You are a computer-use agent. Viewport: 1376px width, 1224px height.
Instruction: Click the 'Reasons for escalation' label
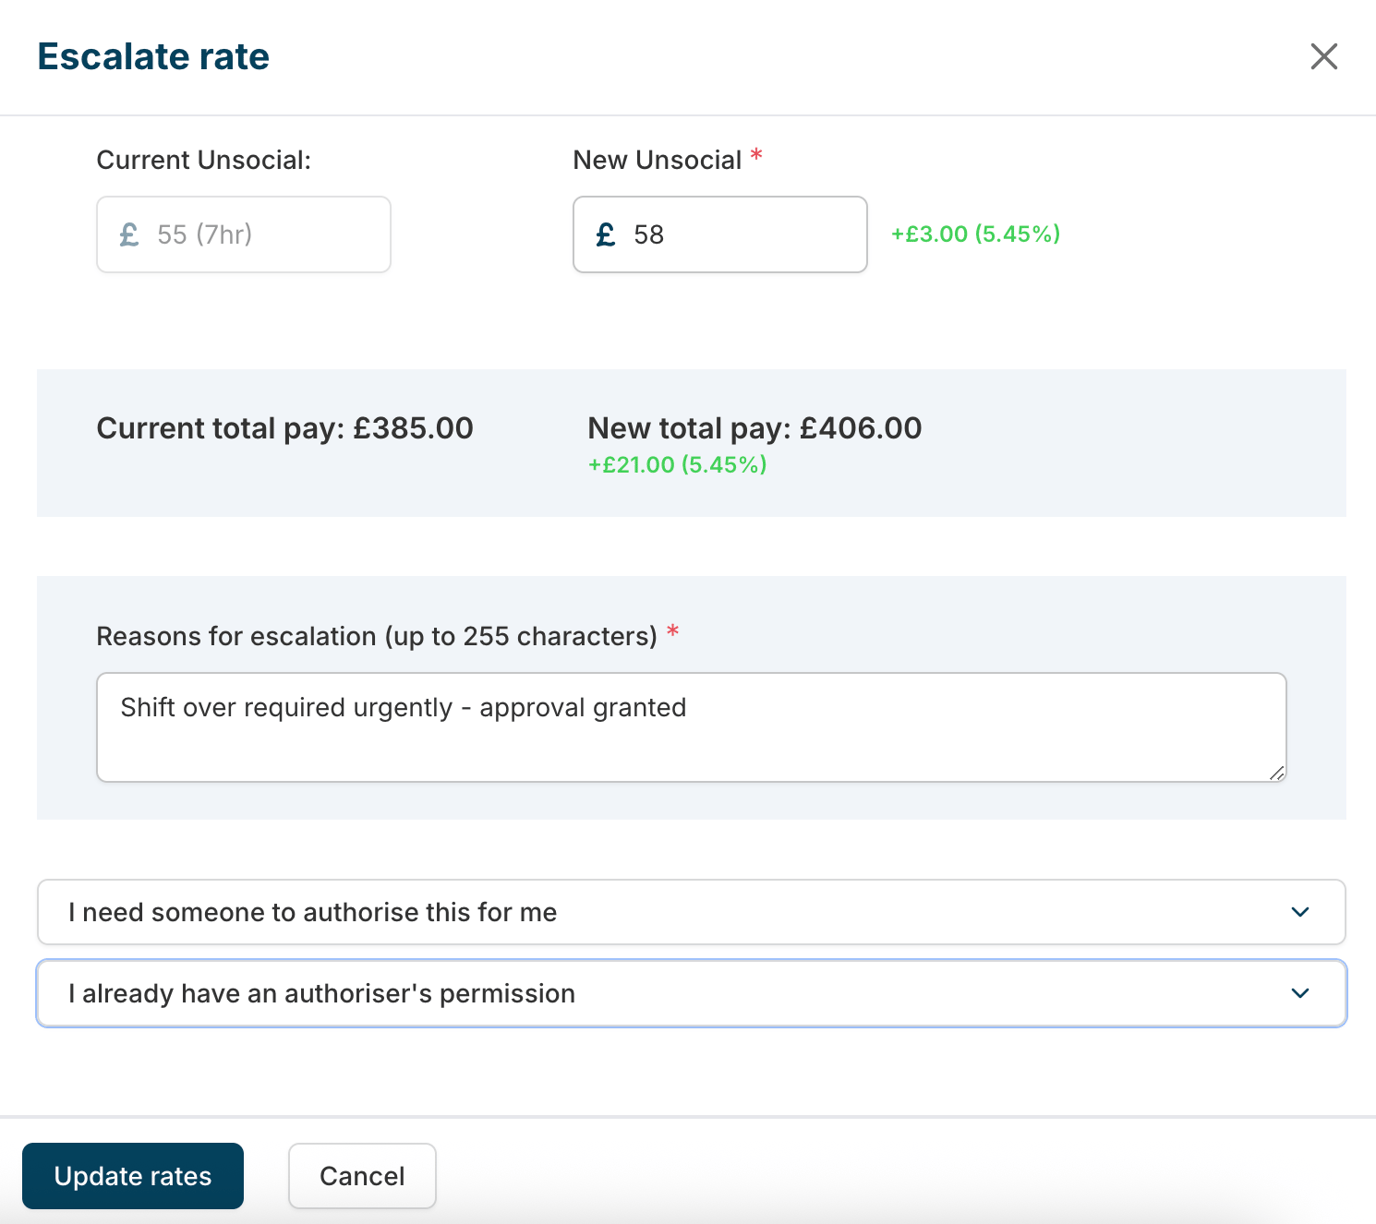tap(376, 636)
